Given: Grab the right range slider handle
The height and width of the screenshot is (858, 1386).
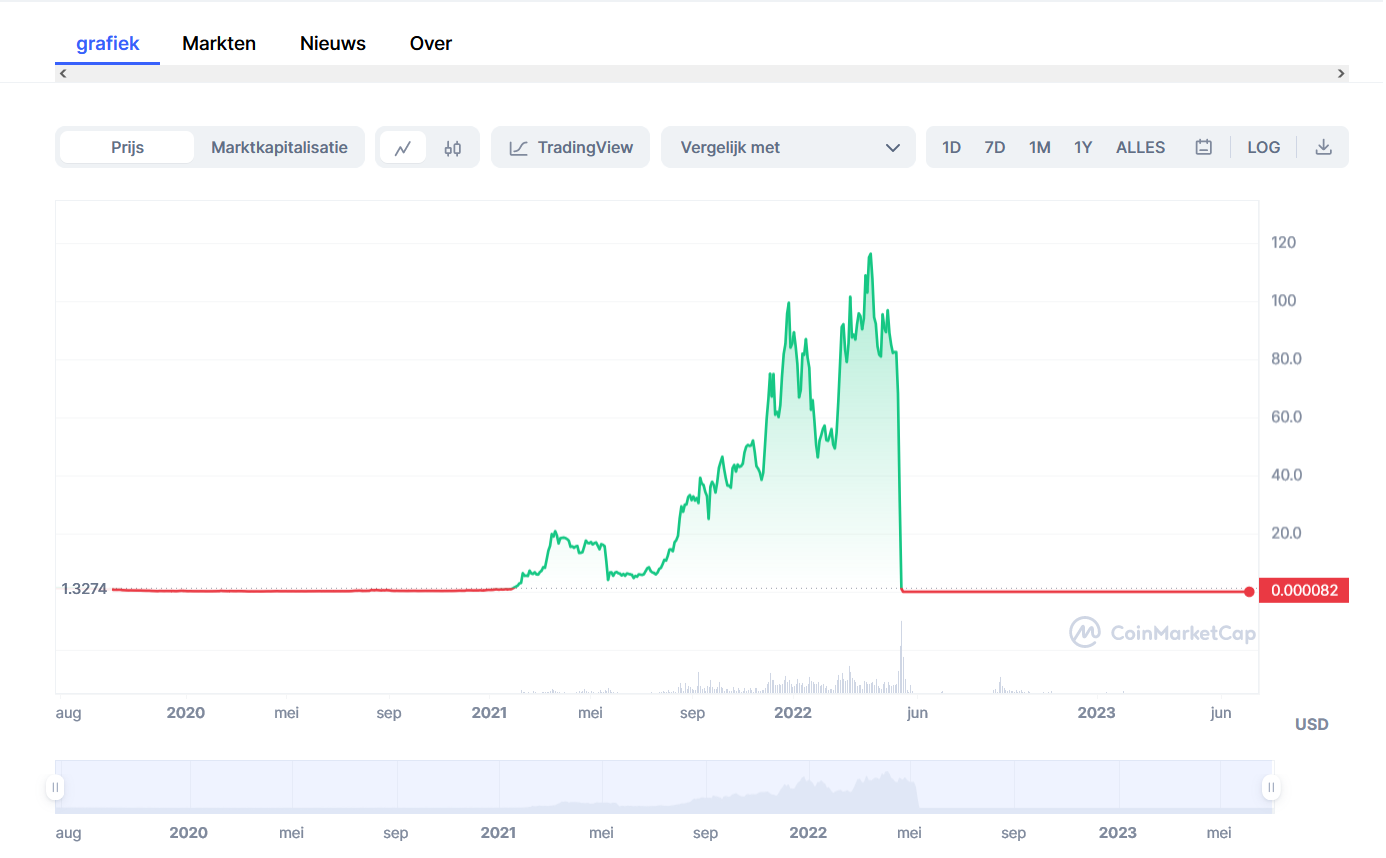Looking at the screenshot, I should coord(1271,787).
